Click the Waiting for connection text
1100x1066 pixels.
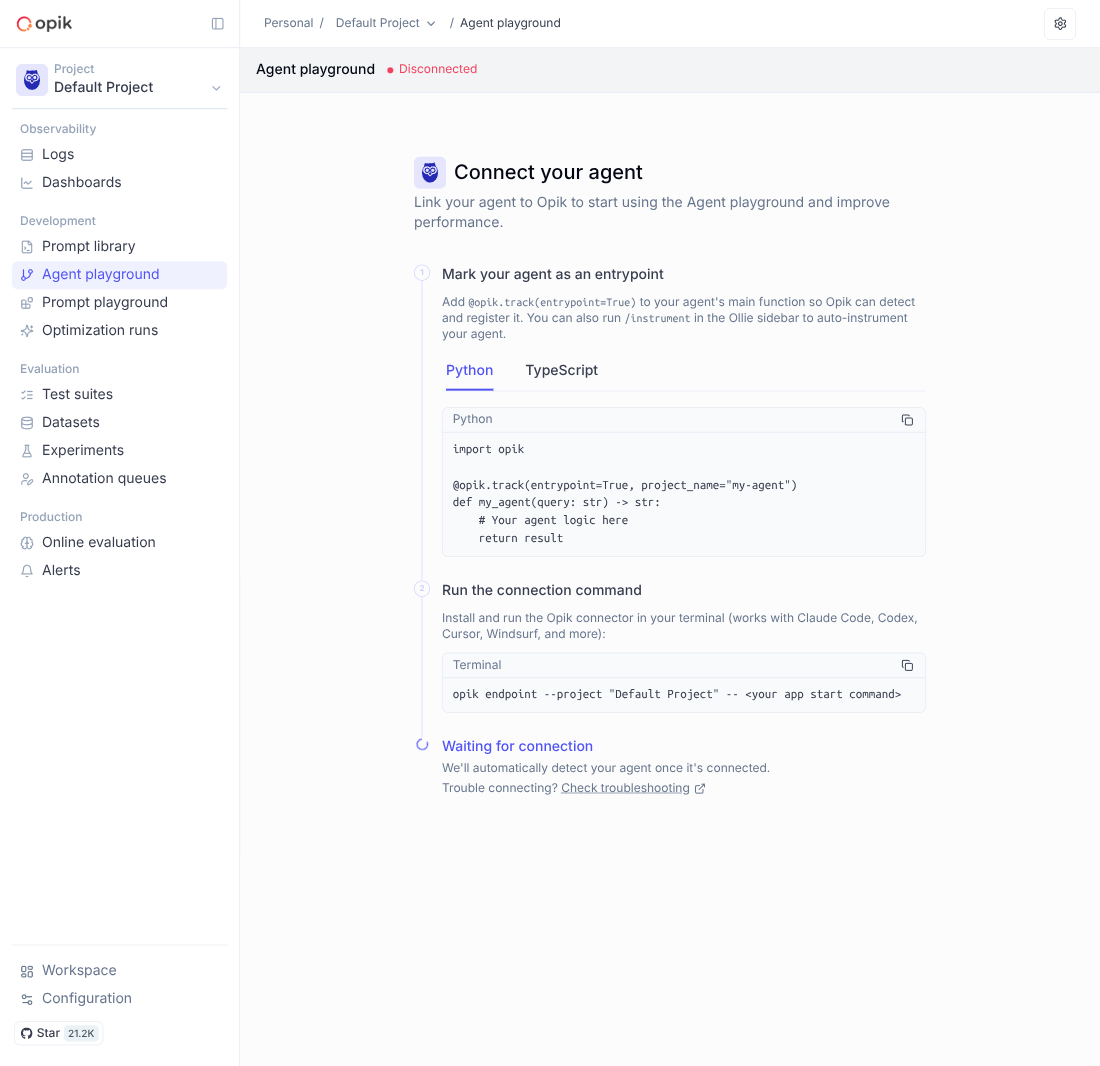[517, 746]
